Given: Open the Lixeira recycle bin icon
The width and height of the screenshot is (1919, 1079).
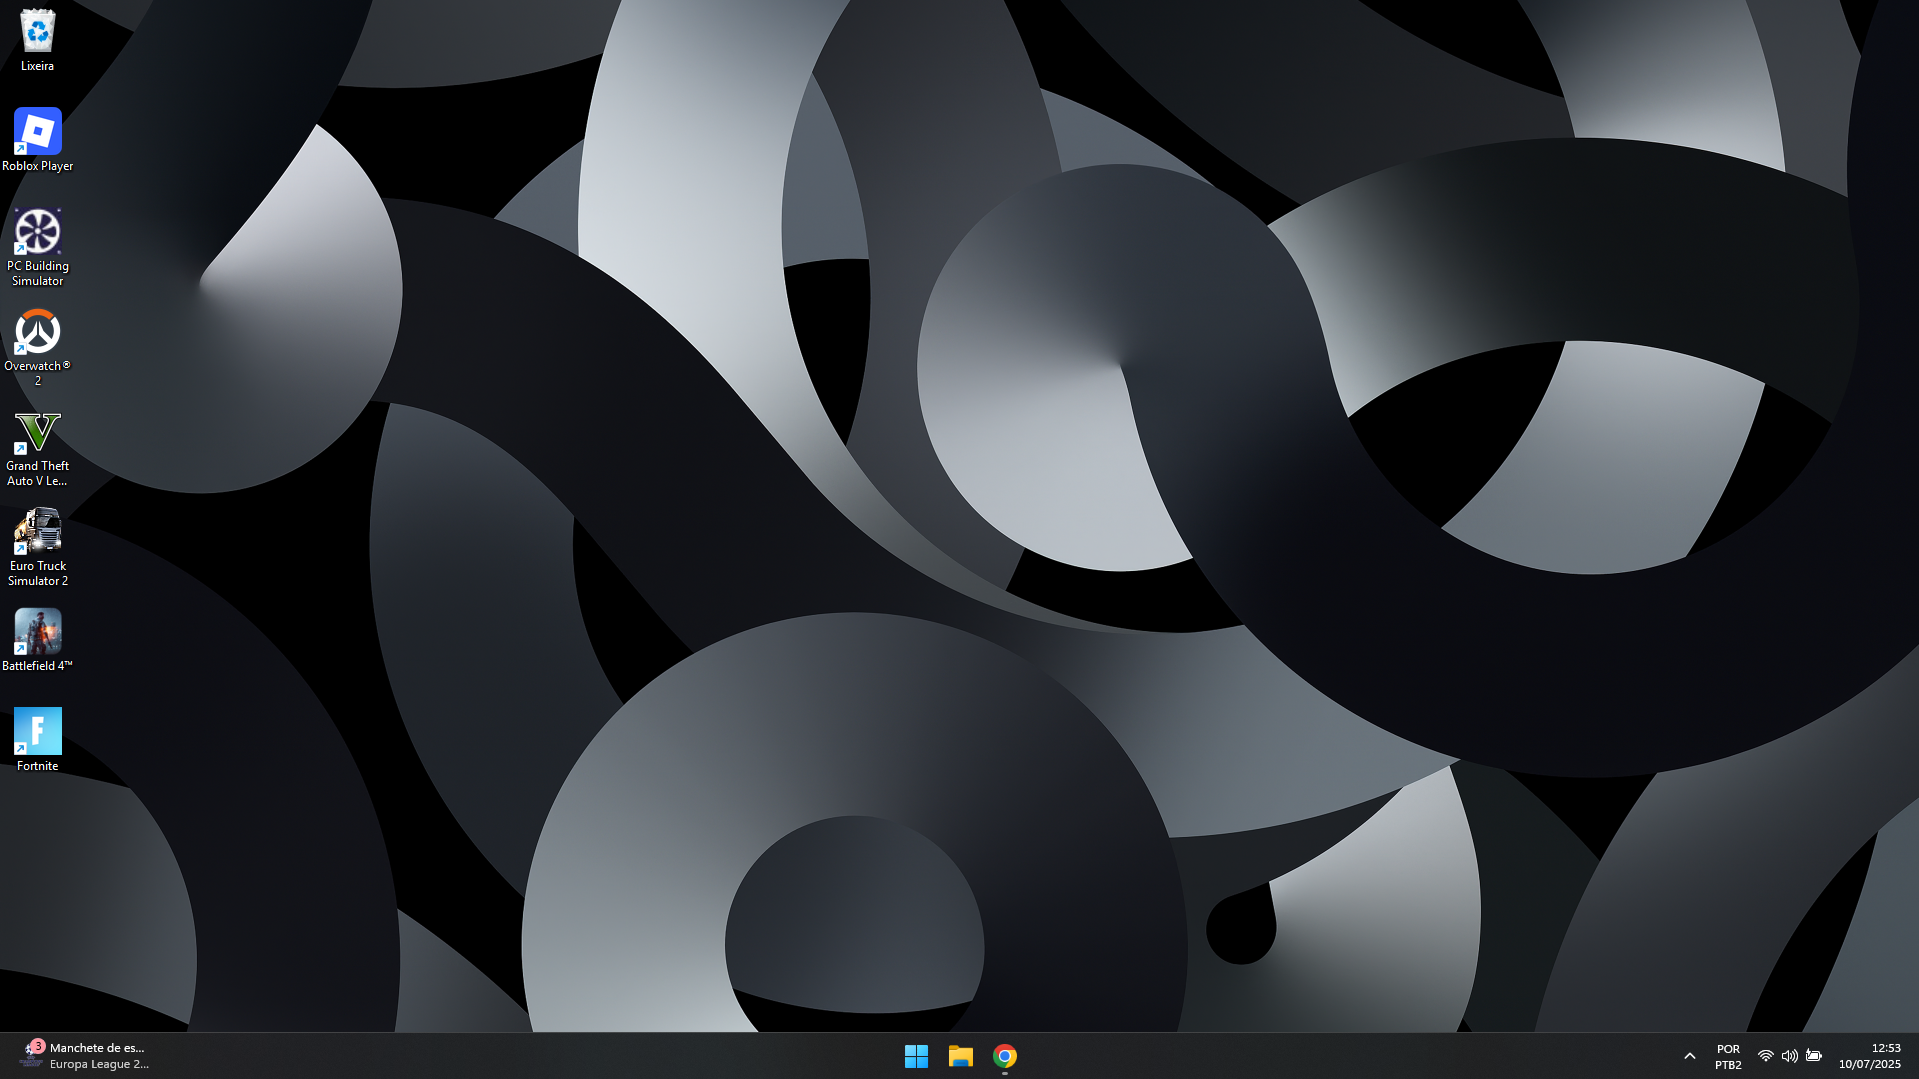Looking at the screenshot, I should click(37, 40).
